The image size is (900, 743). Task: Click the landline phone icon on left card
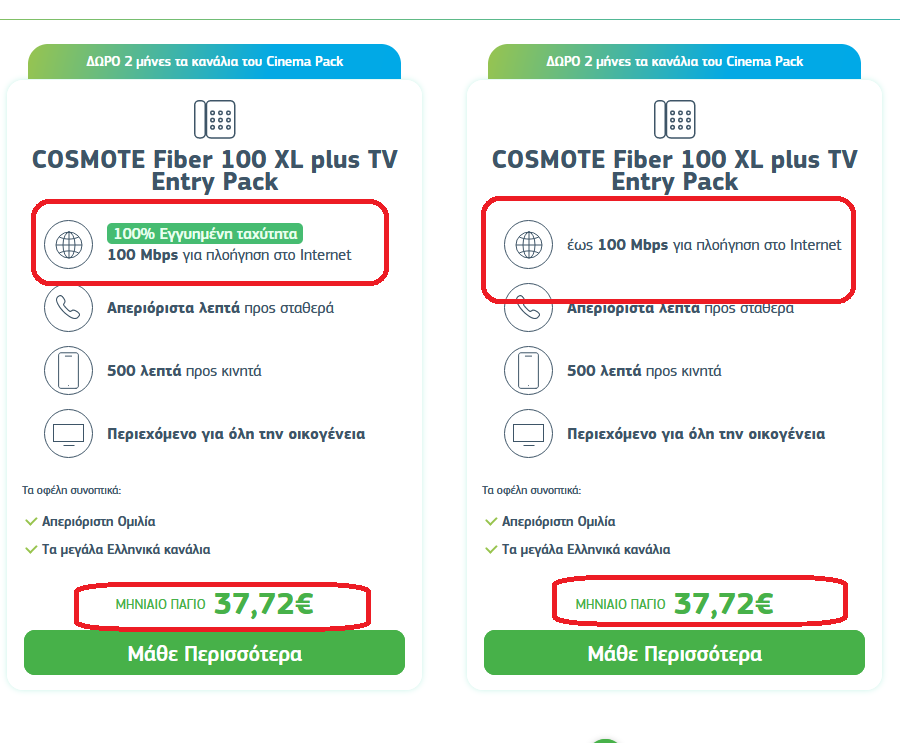(x=215, y=119)
